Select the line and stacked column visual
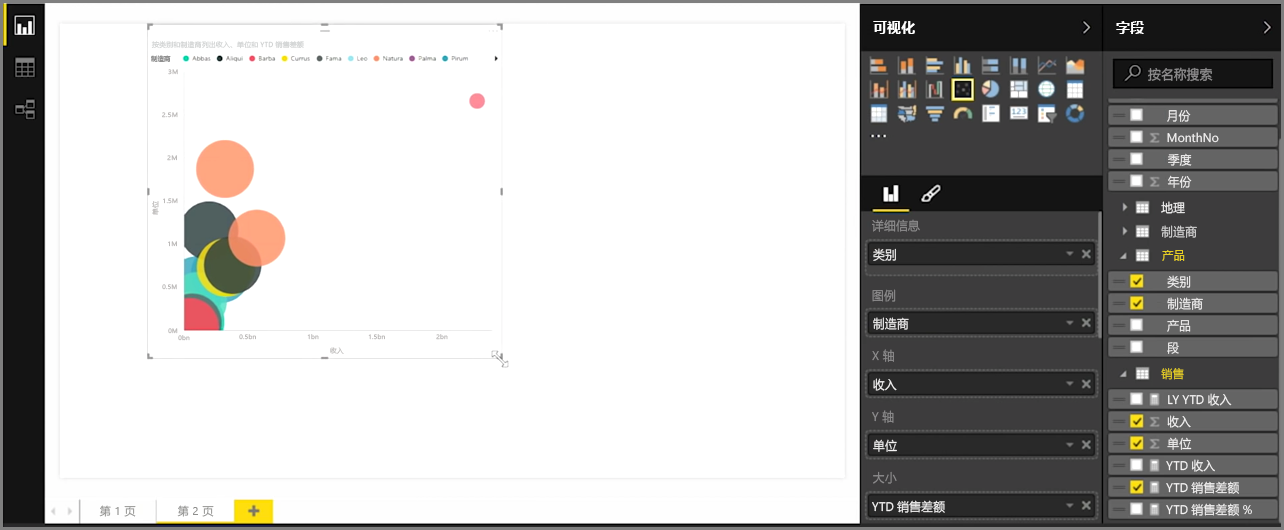Image resolution: width=1284 pixels, height=530 pixels. click(879, 90)
